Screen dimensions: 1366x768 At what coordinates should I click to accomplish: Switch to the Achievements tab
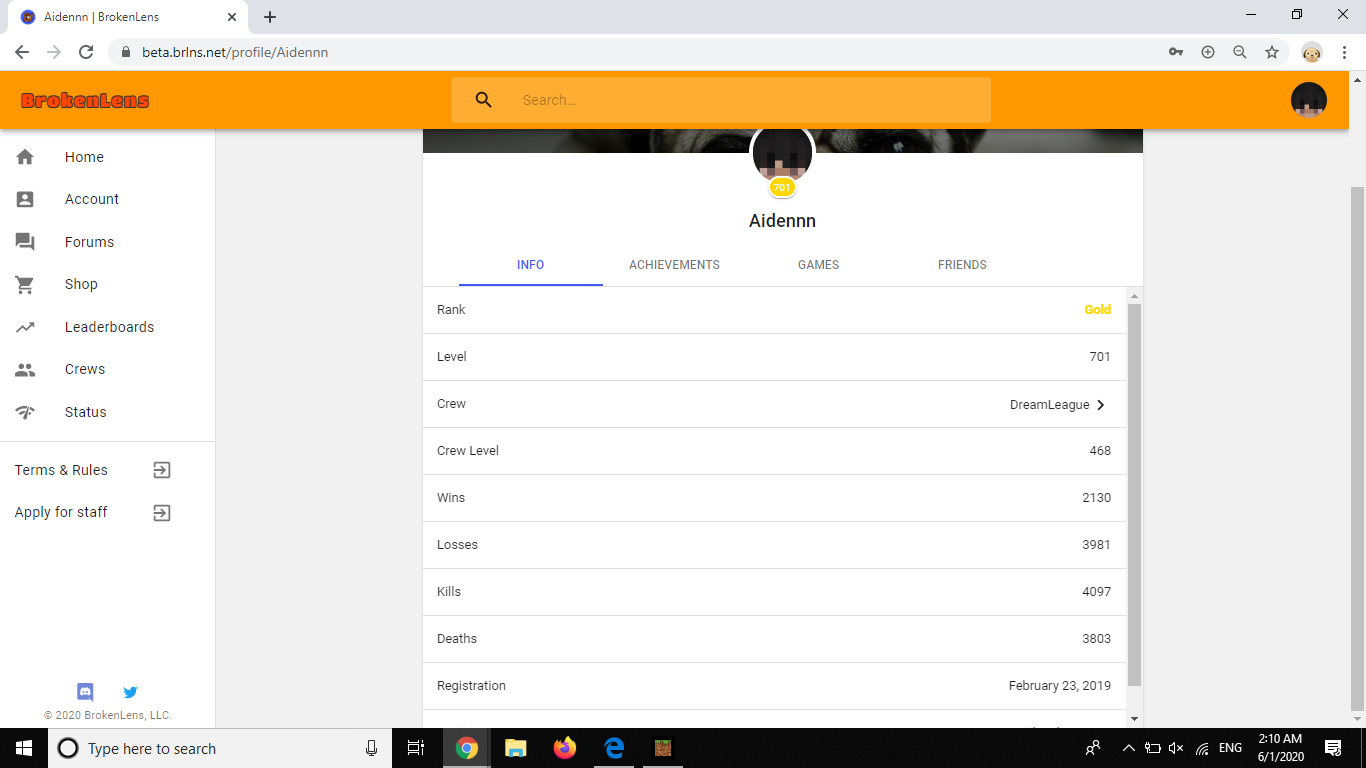[674, 265]
